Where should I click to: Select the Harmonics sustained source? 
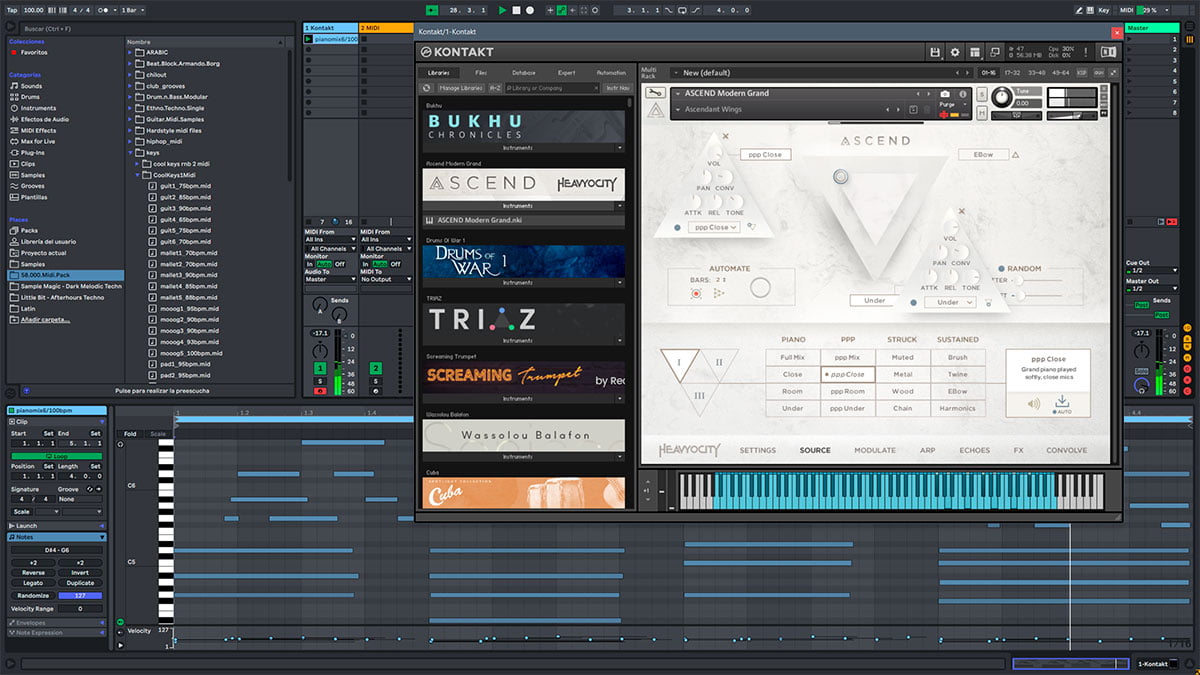tap(958, 408)
